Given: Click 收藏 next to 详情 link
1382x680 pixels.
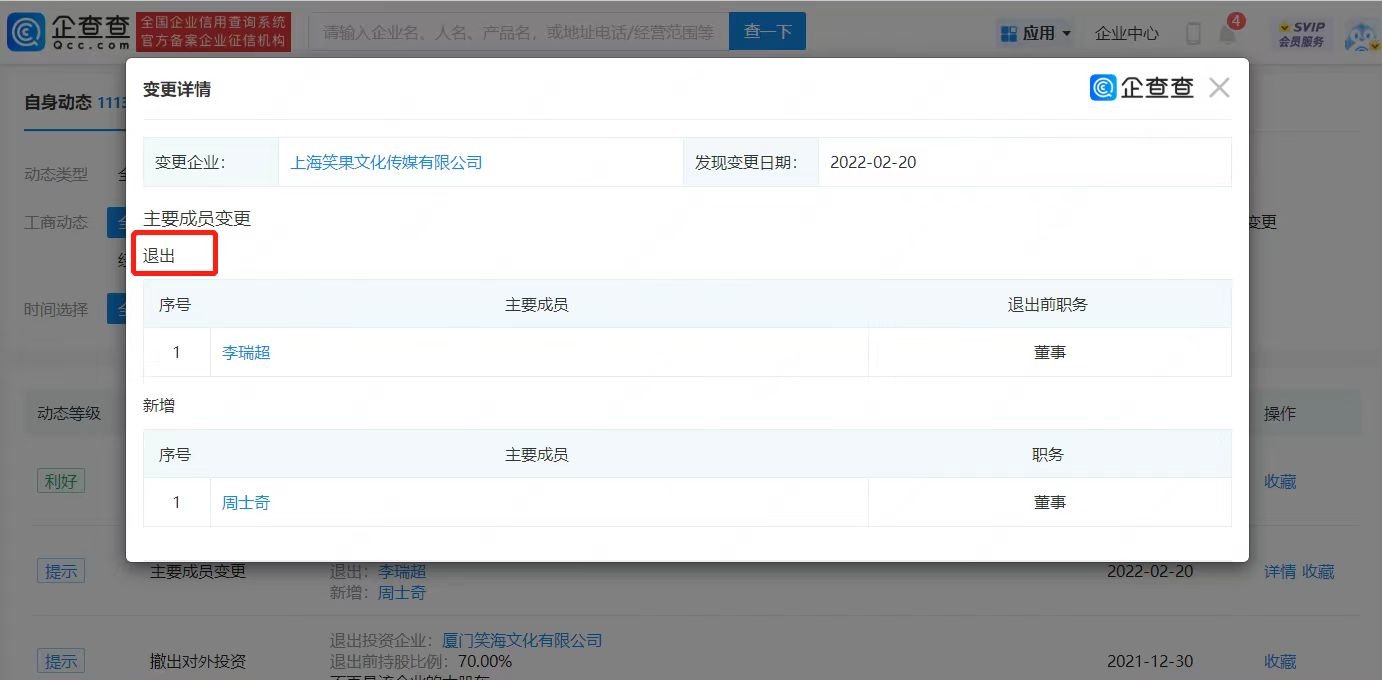Looking at the screenshot, I should (x=1318, y=571).
